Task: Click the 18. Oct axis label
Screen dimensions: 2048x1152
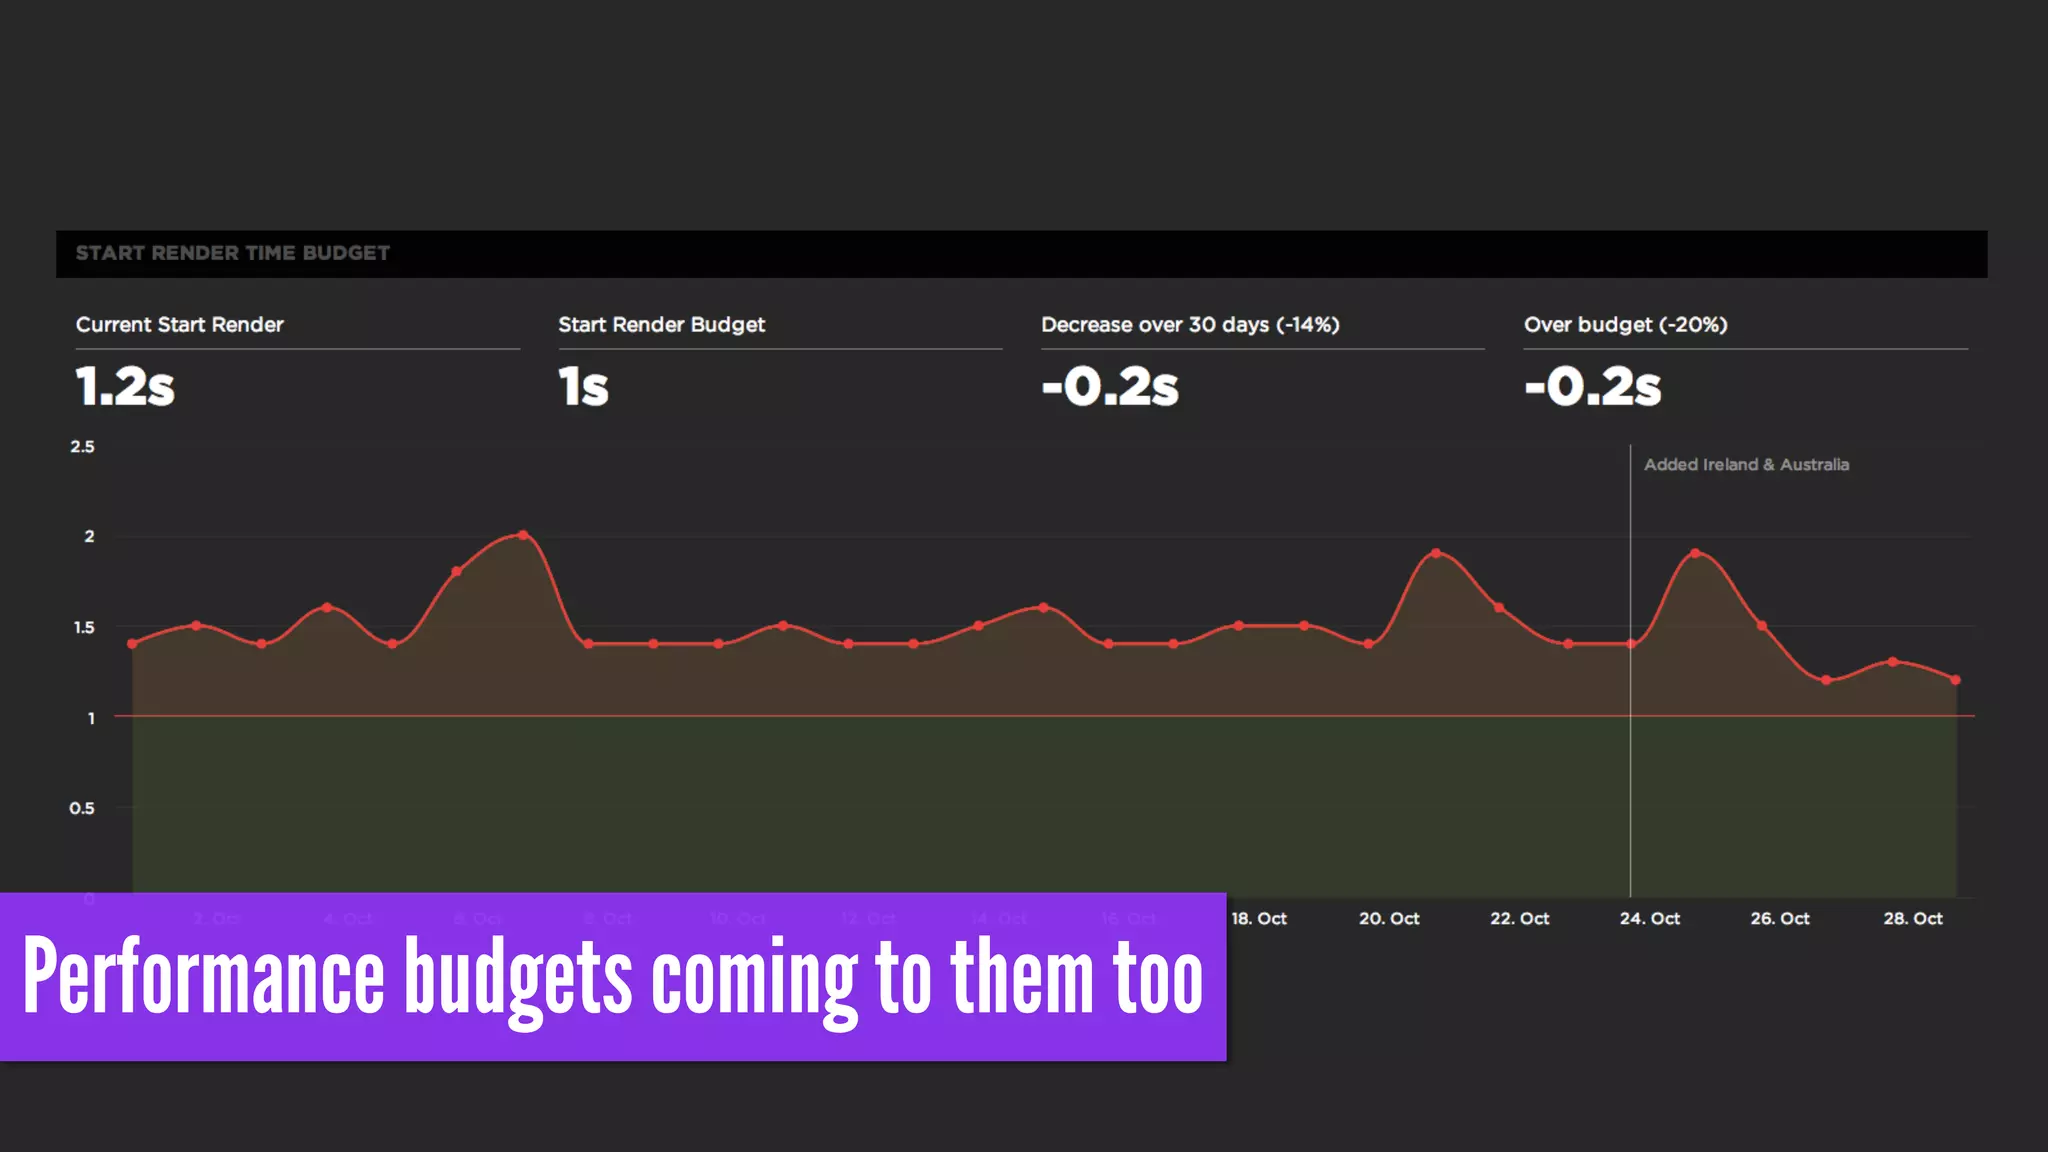Action: 1258,919
